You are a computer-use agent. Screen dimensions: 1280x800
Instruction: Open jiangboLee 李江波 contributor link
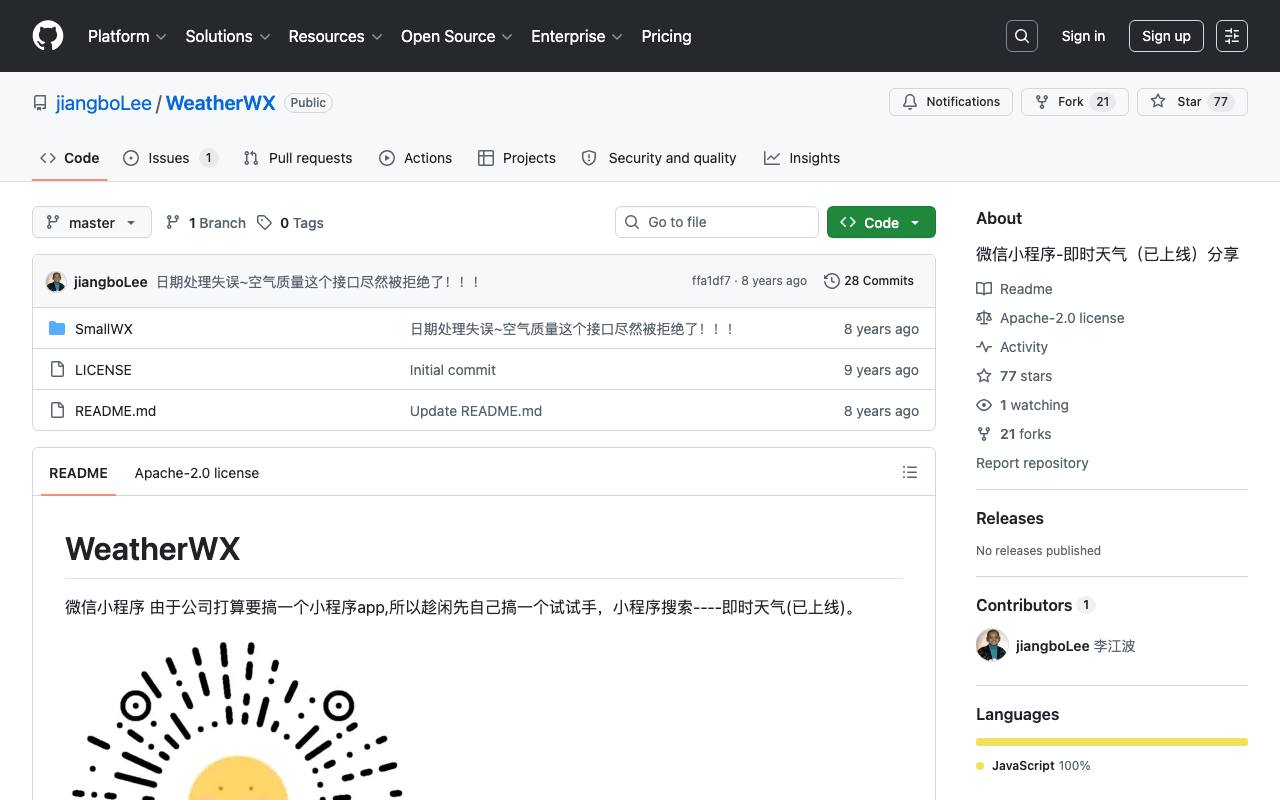(1075, 646)
